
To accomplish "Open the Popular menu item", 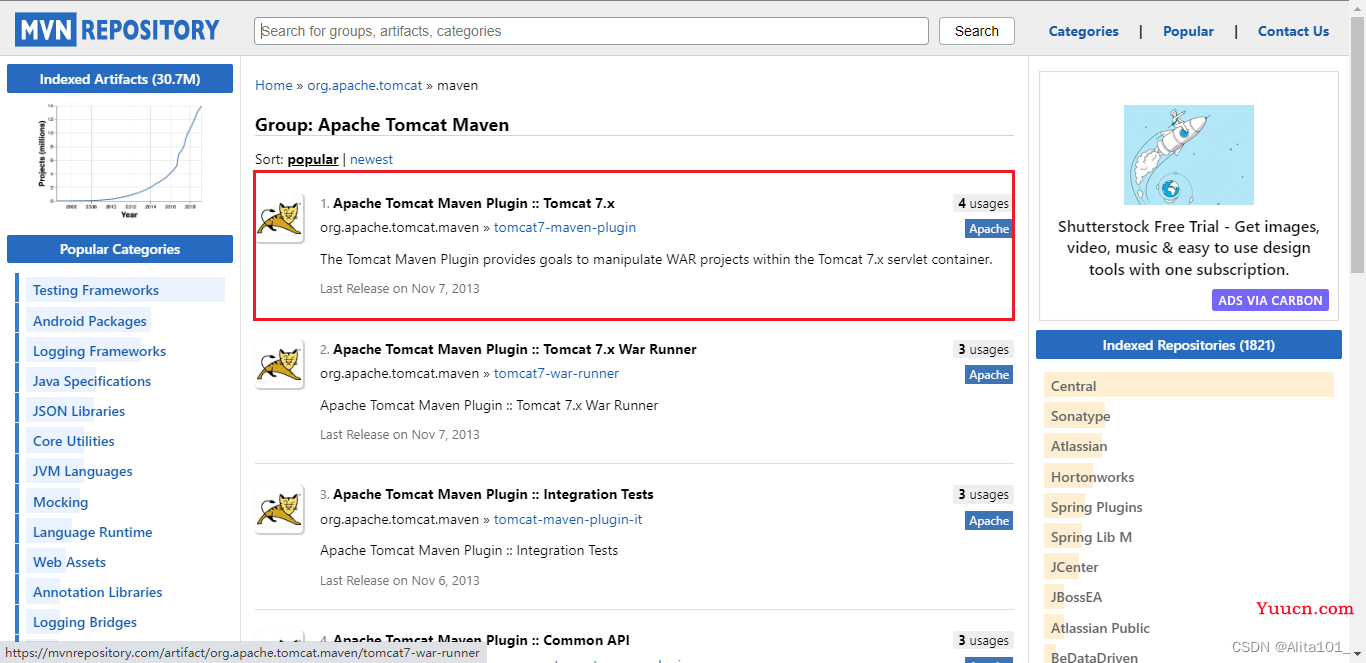I will 1188,31.
